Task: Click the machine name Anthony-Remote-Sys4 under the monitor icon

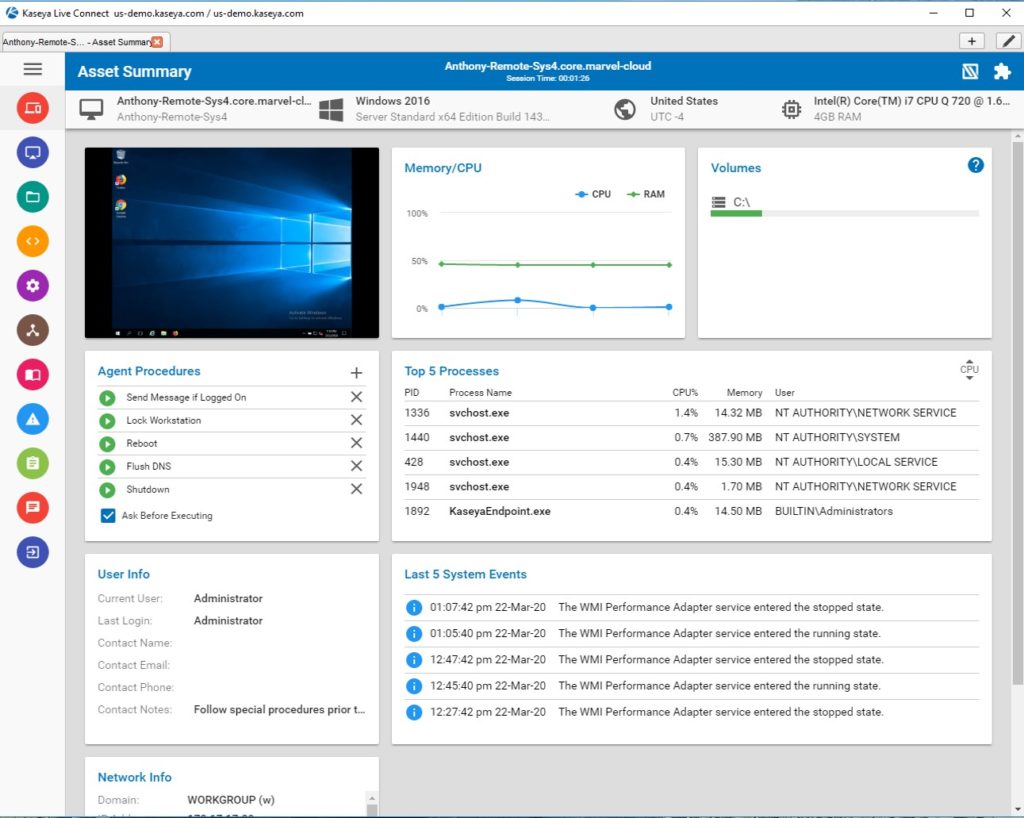Action: [172, 118]
